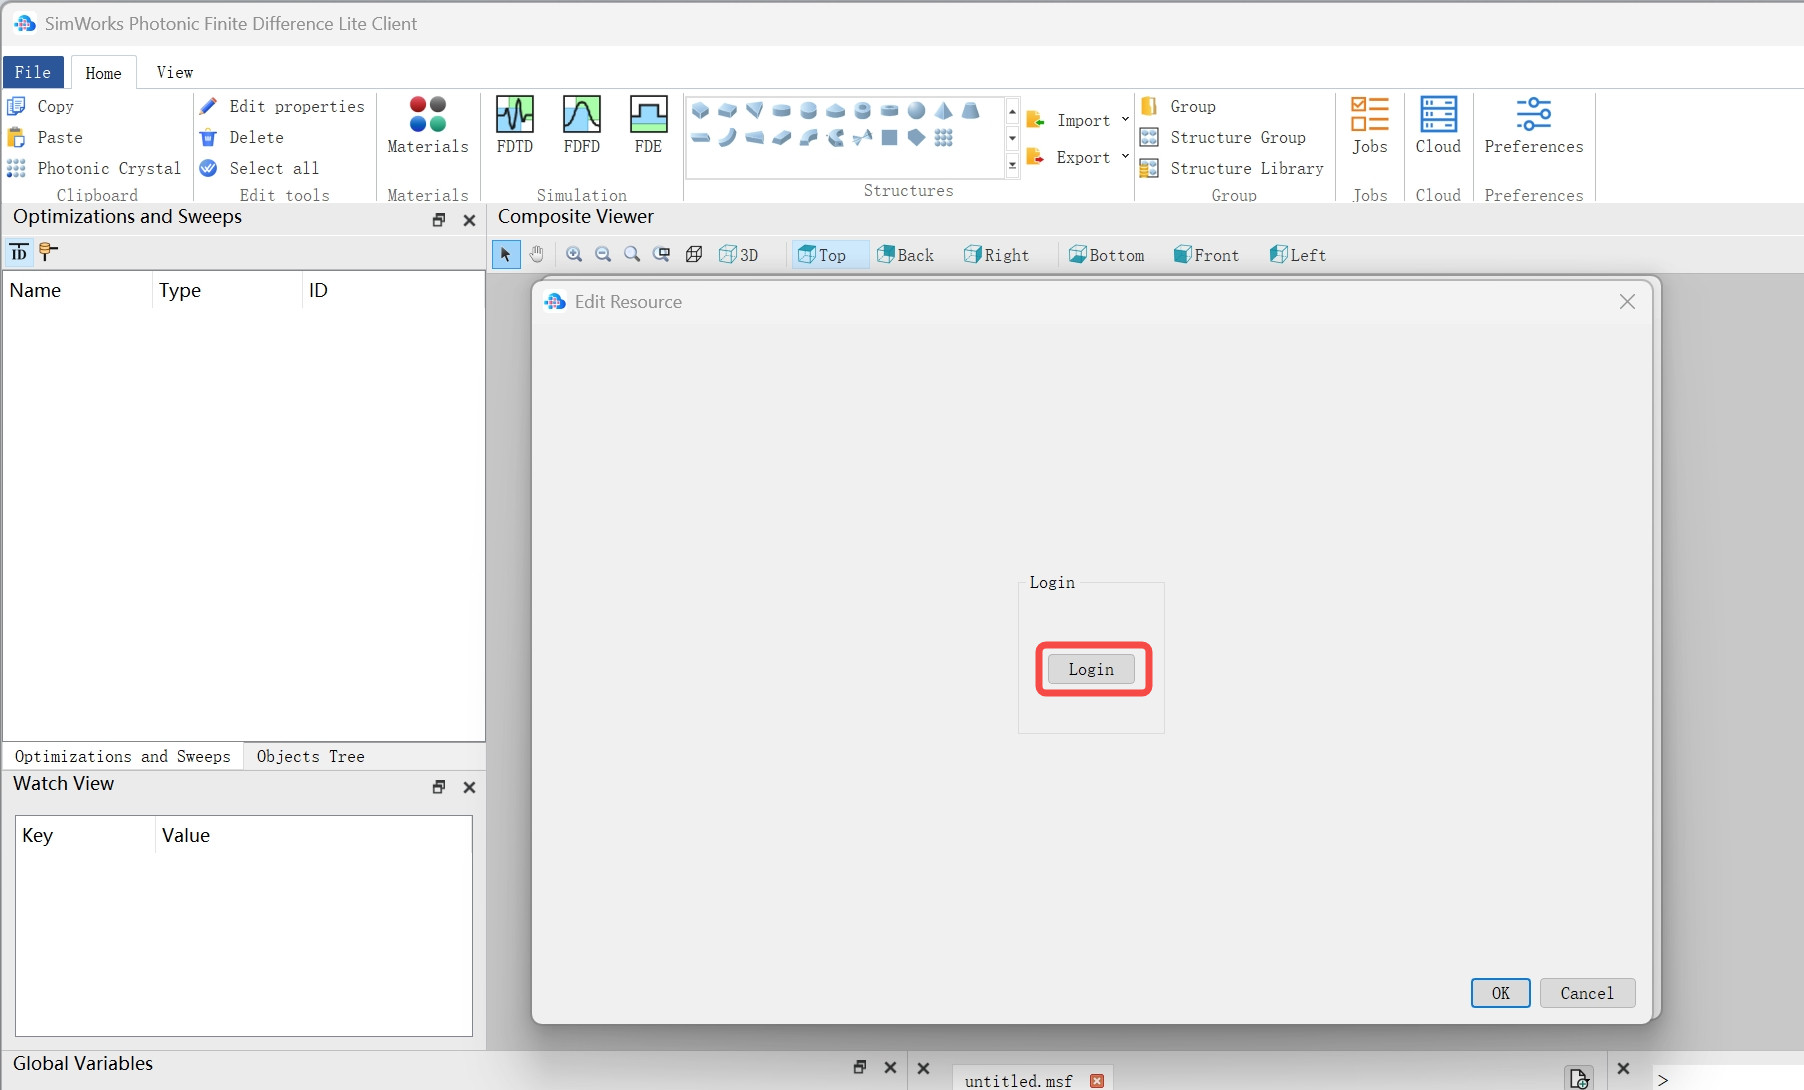
Task: Click Photonic Crystal button
Action: pyautogui.click(x=95, y=168)
